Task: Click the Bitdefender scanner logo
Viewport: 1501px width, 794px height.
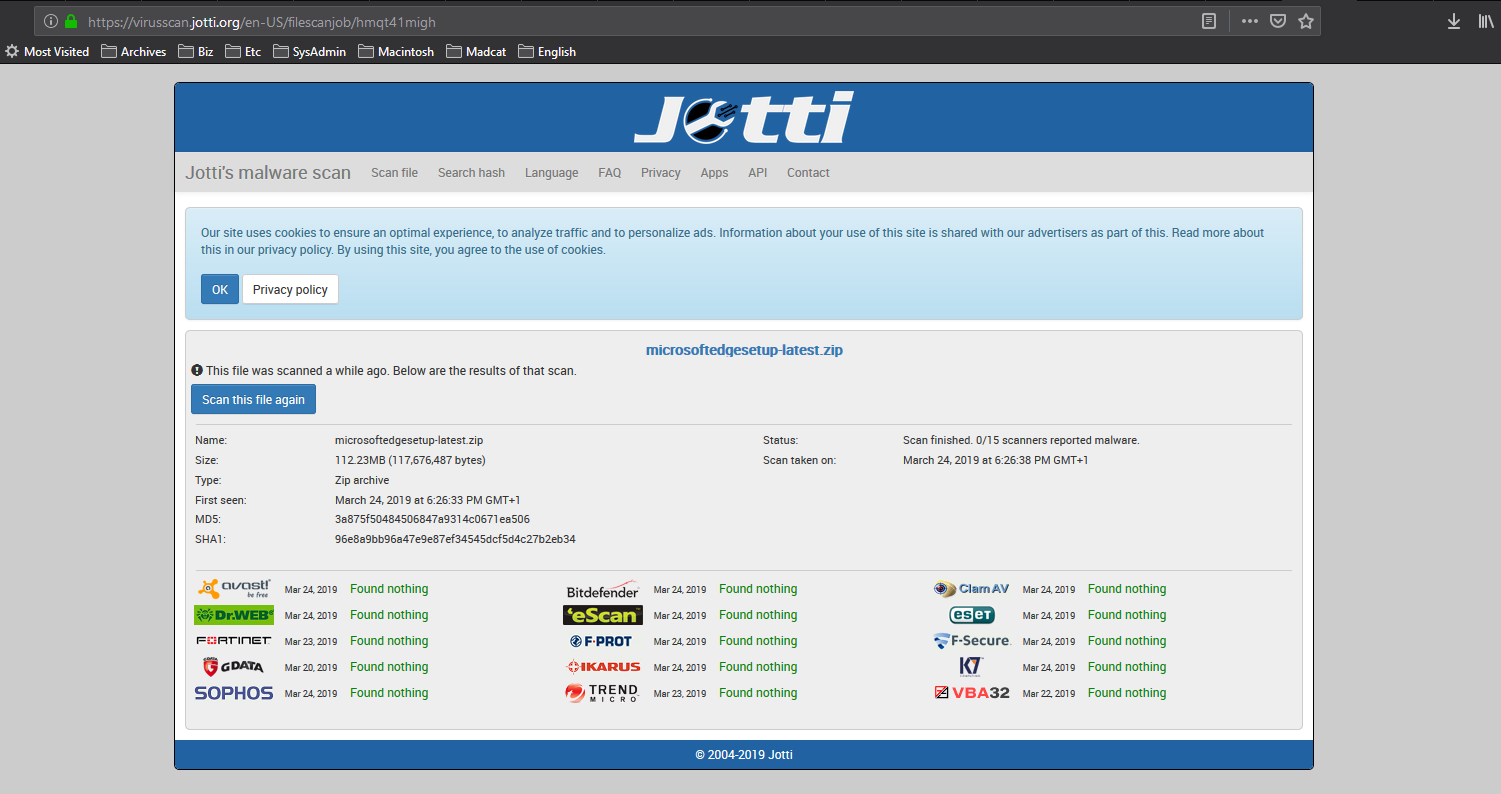Action: coord(603,589)
